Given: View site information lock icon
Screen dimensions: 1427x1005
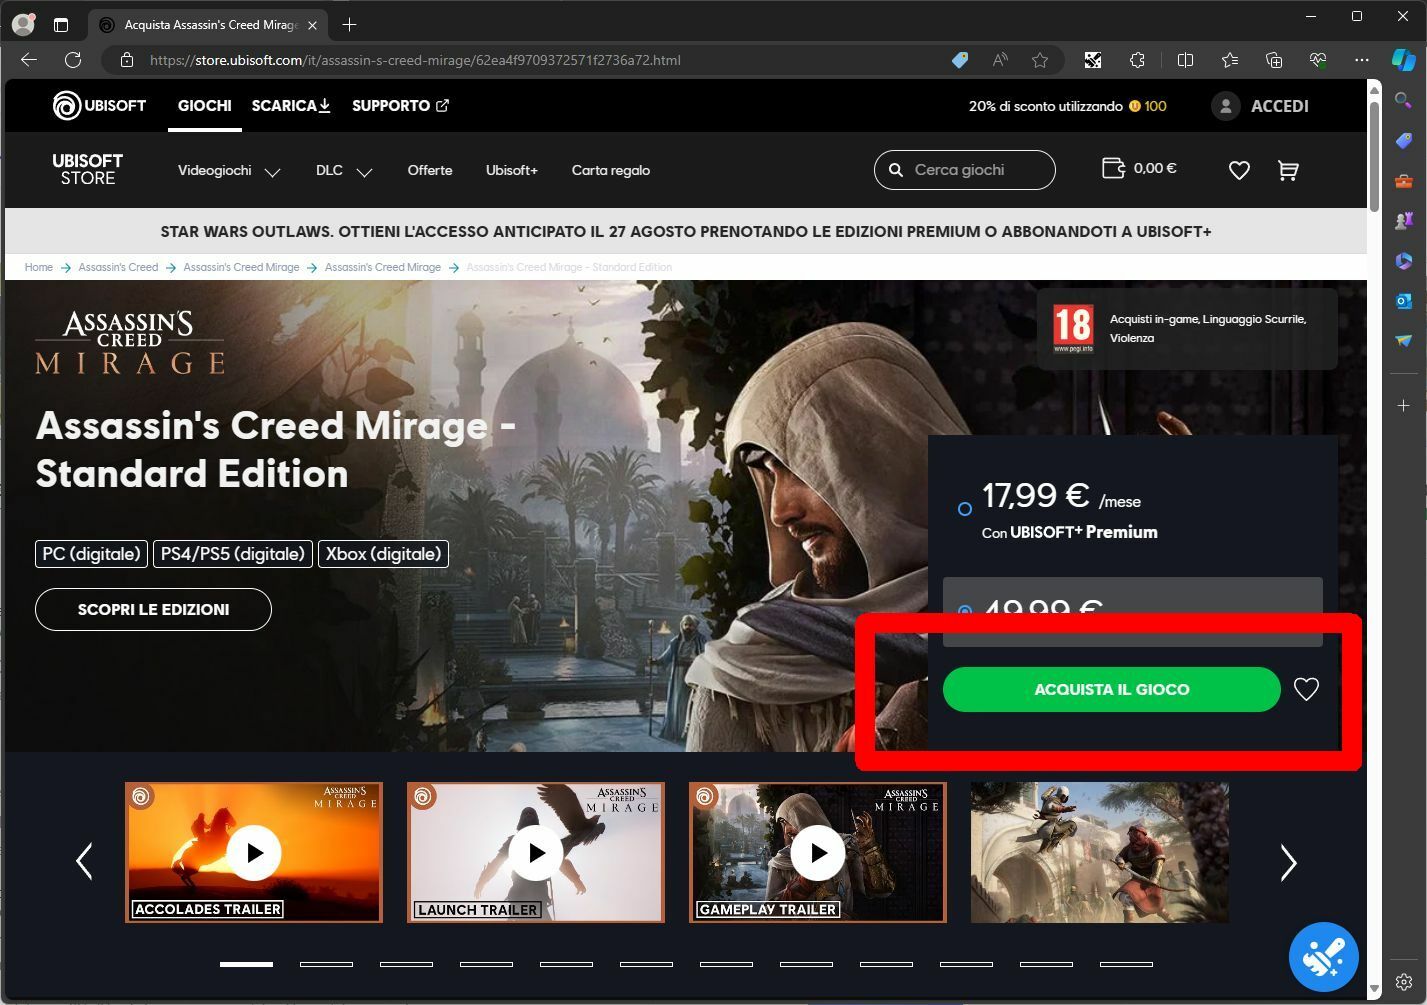Looking at the screenshot, I should coord(127,60).
